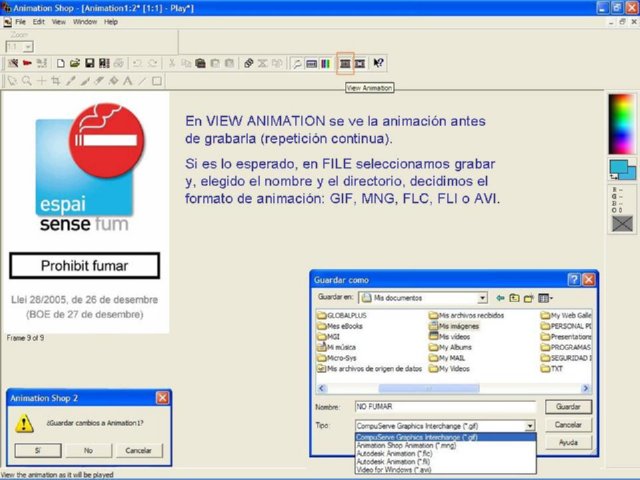The width and height of the screenshot is (640, 480).
Task: Click the crossed-out transparent color box
Action: 622,224
